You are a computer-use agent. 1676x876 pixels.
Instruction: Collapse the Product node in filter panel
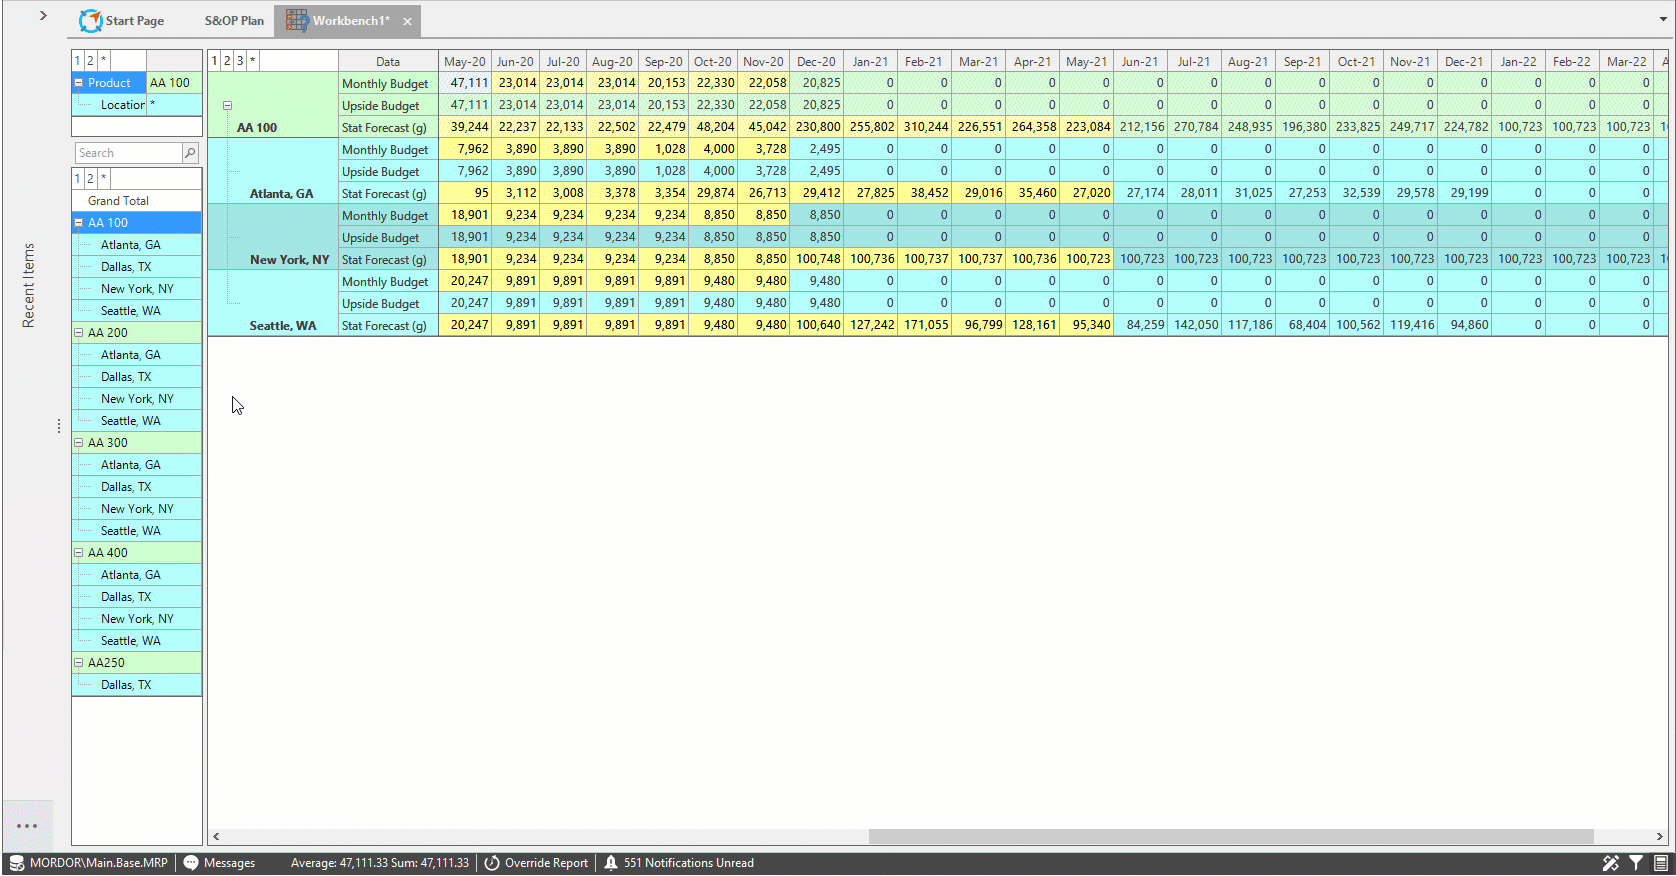point(79,83)
